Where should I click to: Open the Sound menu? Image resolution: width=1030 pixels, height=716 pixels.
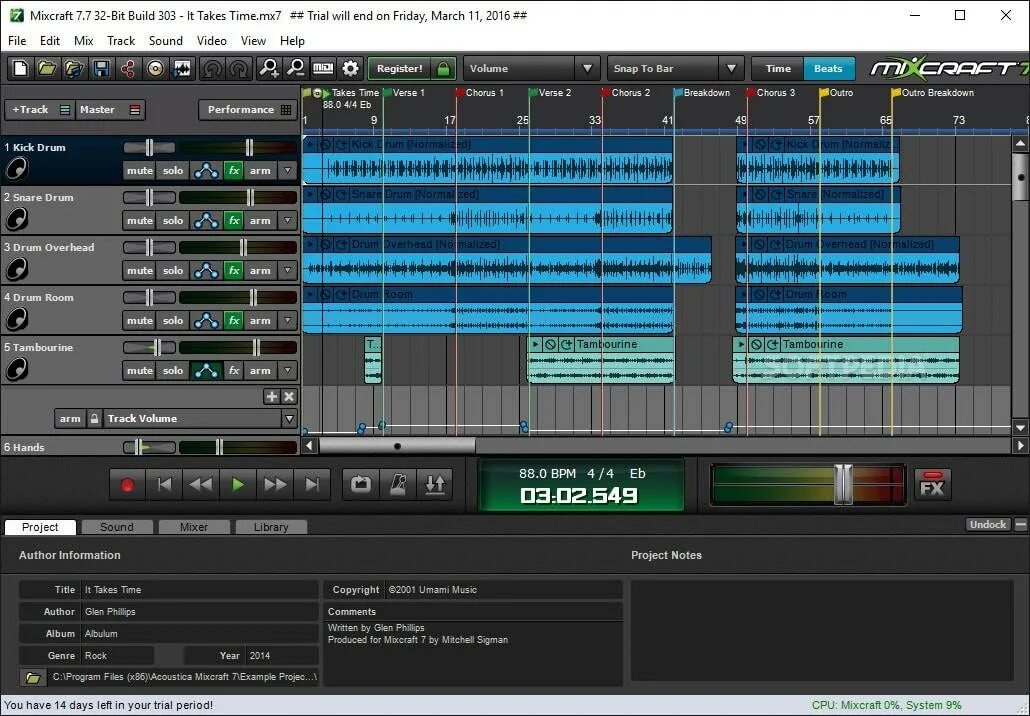click(166, 41)
